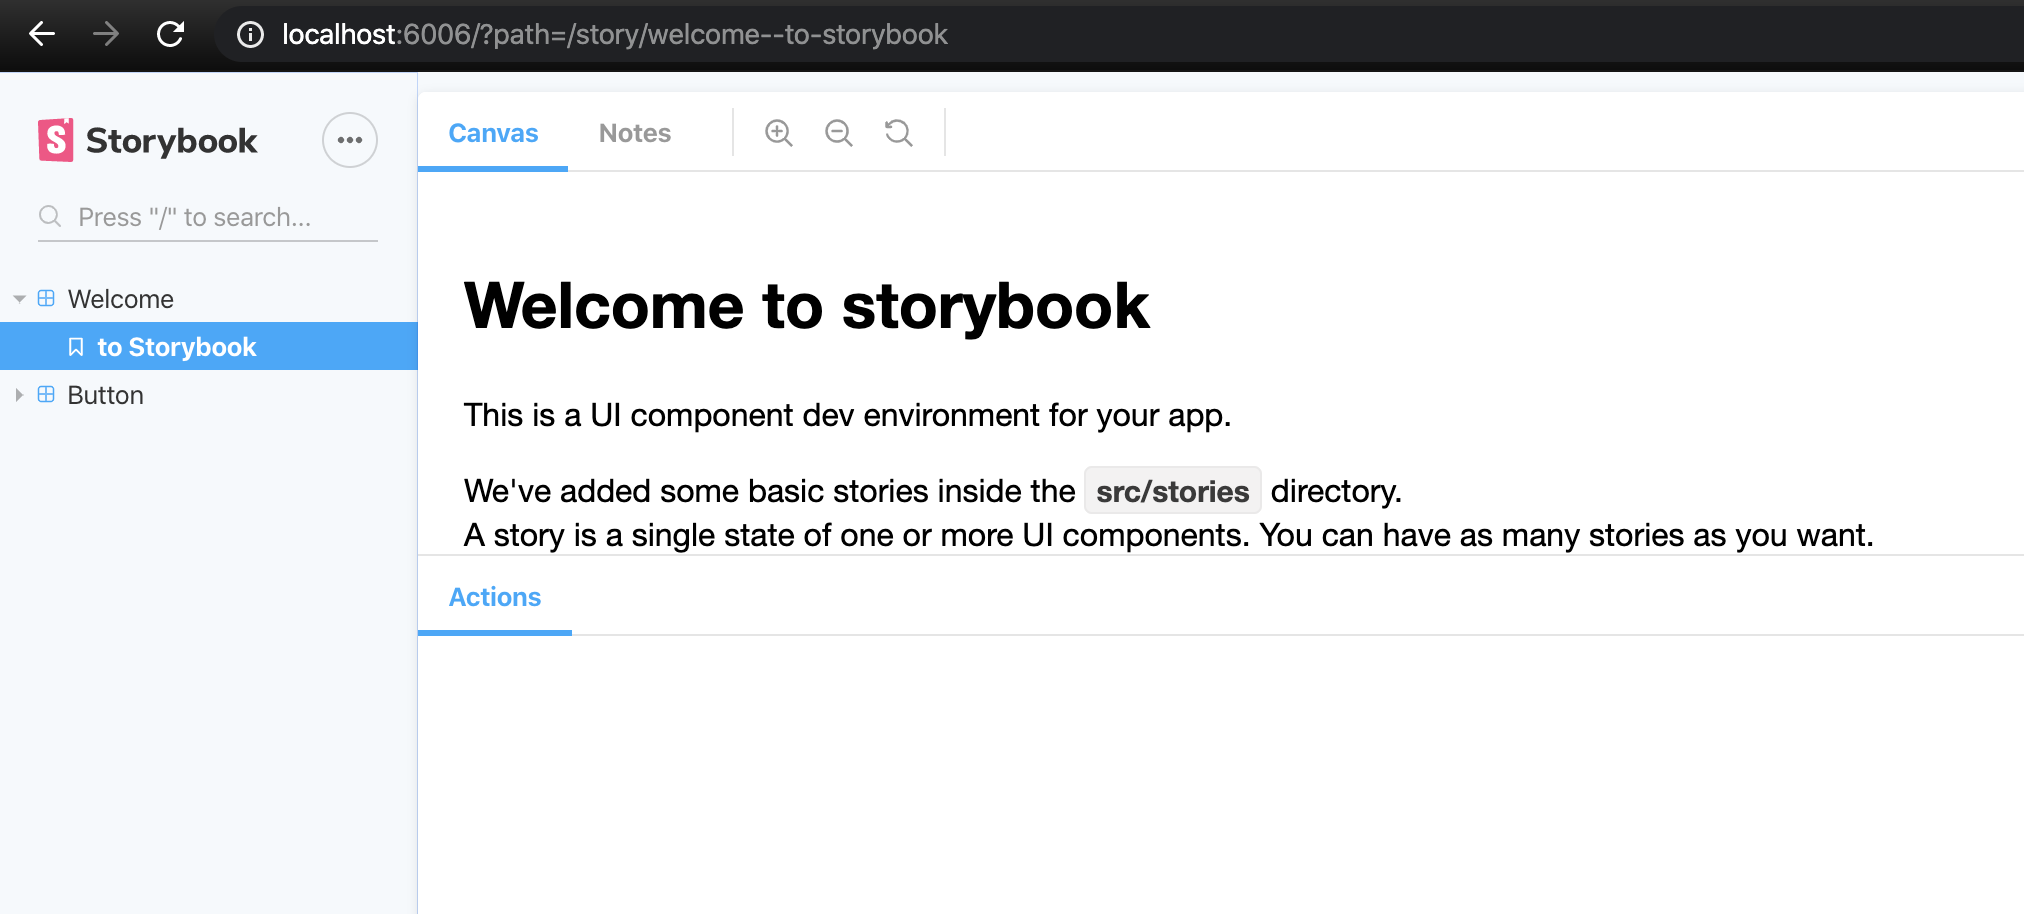Click the search magnifier icon

click(x=50, y=216)
